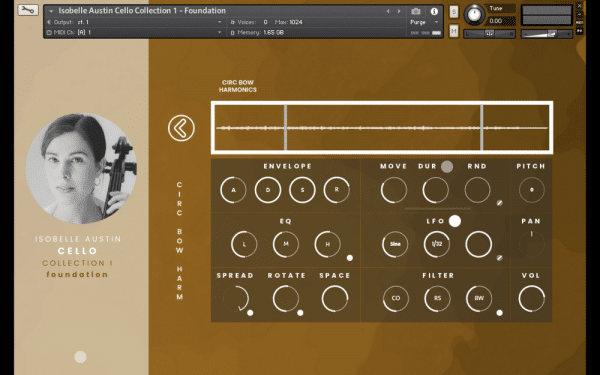This screenshot has width=600, height=375.
Task: Click the Max voices 1024 value
Action: [295, 22]
